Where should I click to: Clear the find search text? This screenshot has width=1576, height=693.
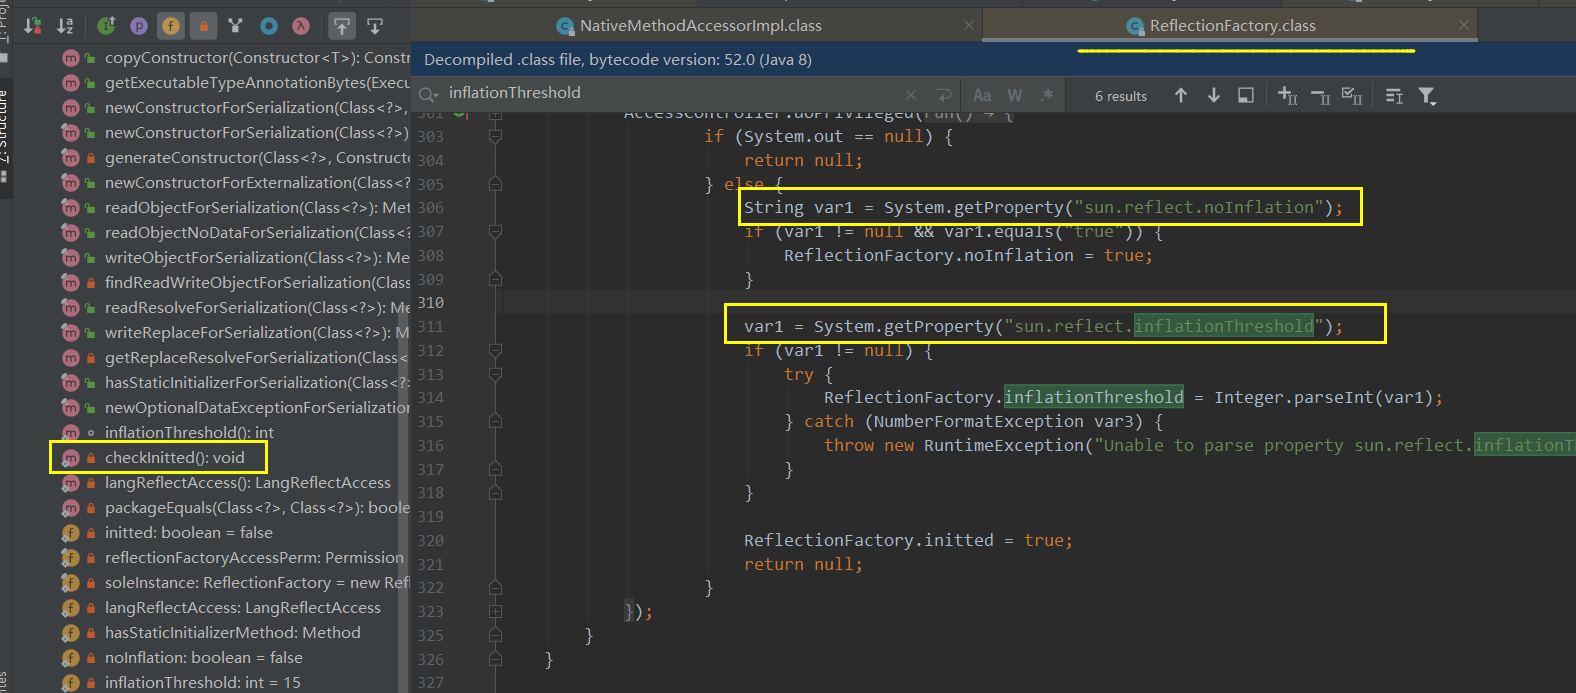click(x=911, y=95)
